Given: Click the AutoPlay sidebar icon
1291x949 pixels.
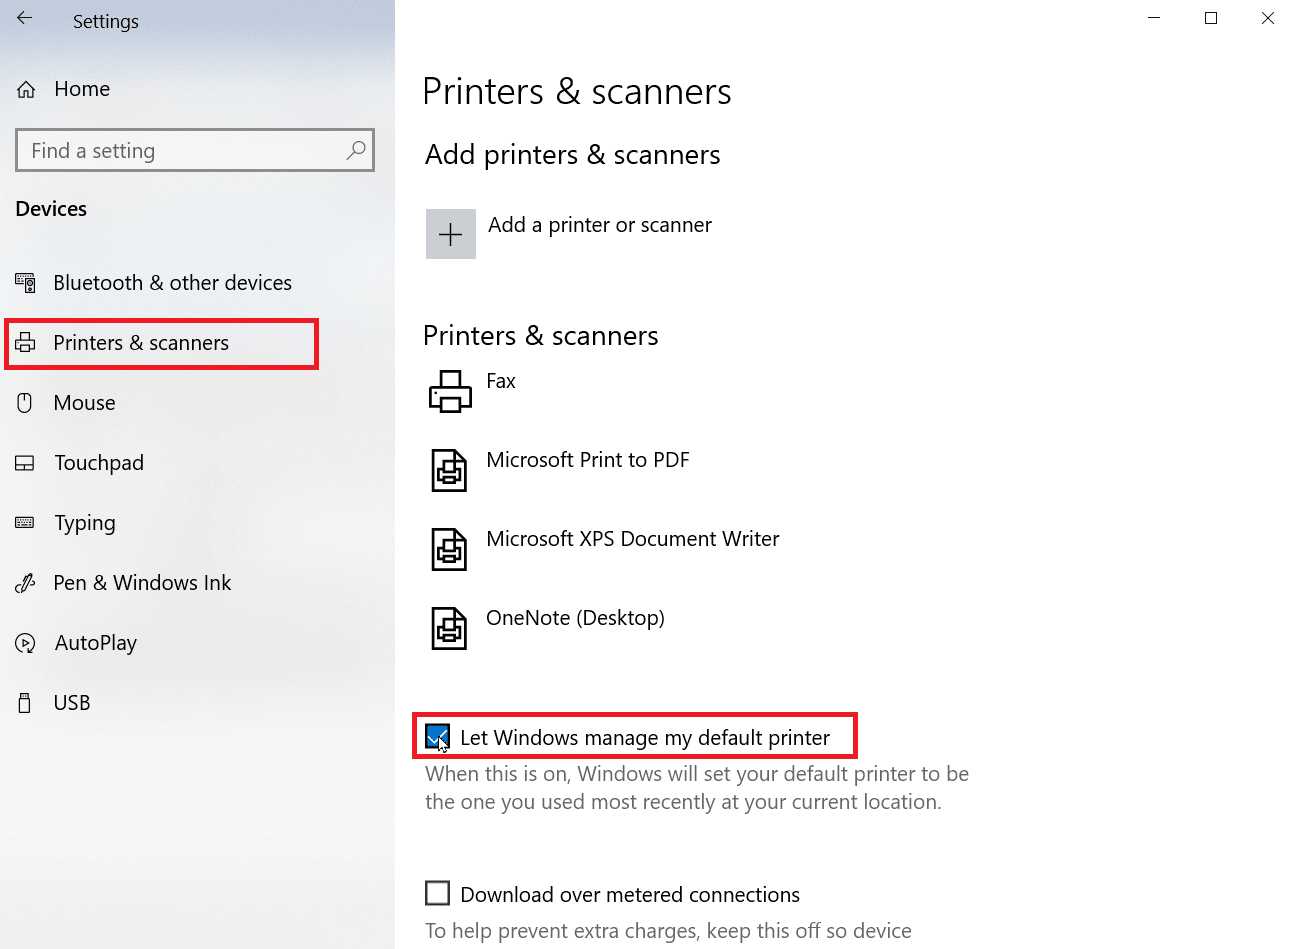Looking at the screenshot, I should coord(25,643).
